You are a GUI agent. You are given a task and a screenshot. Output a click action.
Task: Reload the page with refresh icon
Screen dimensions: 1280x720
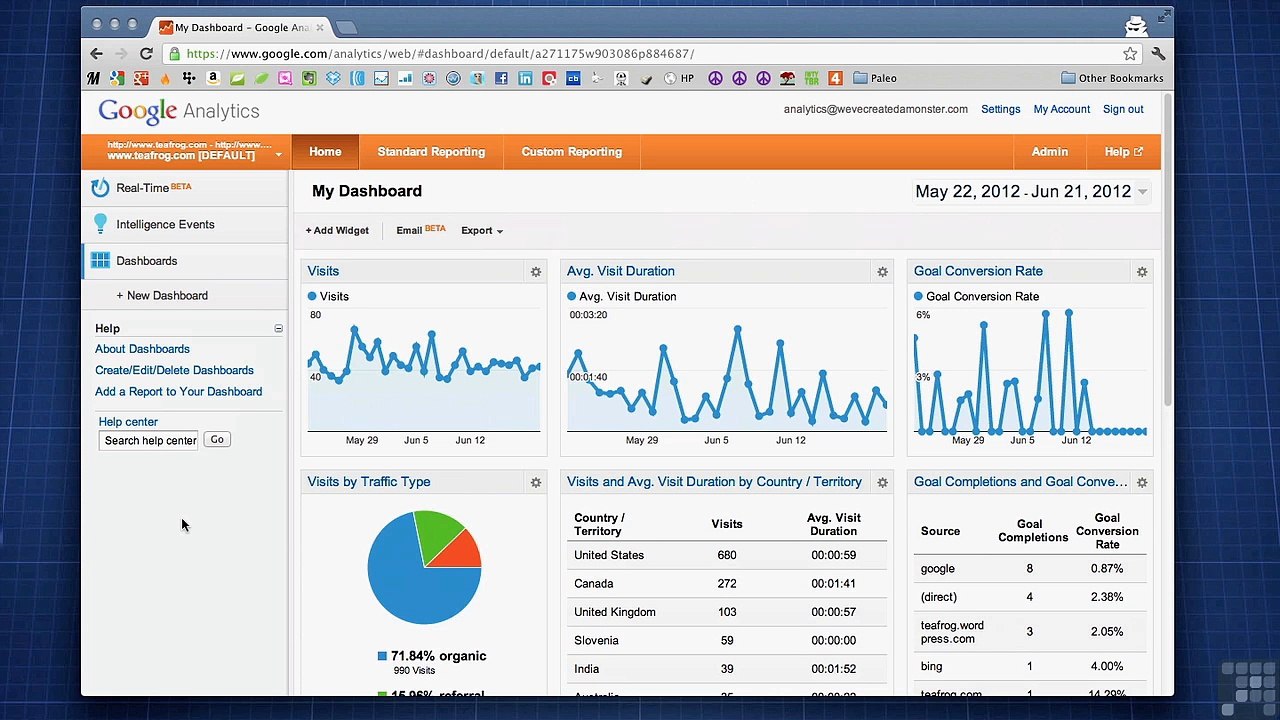pyautogui.click(x=146, y=54)
